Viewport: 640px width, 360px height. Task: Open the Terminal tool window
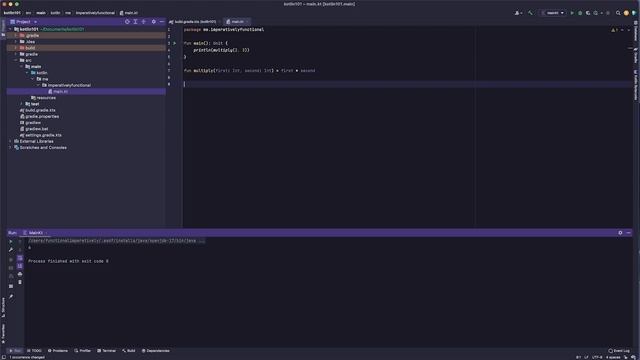pos(107,351)
